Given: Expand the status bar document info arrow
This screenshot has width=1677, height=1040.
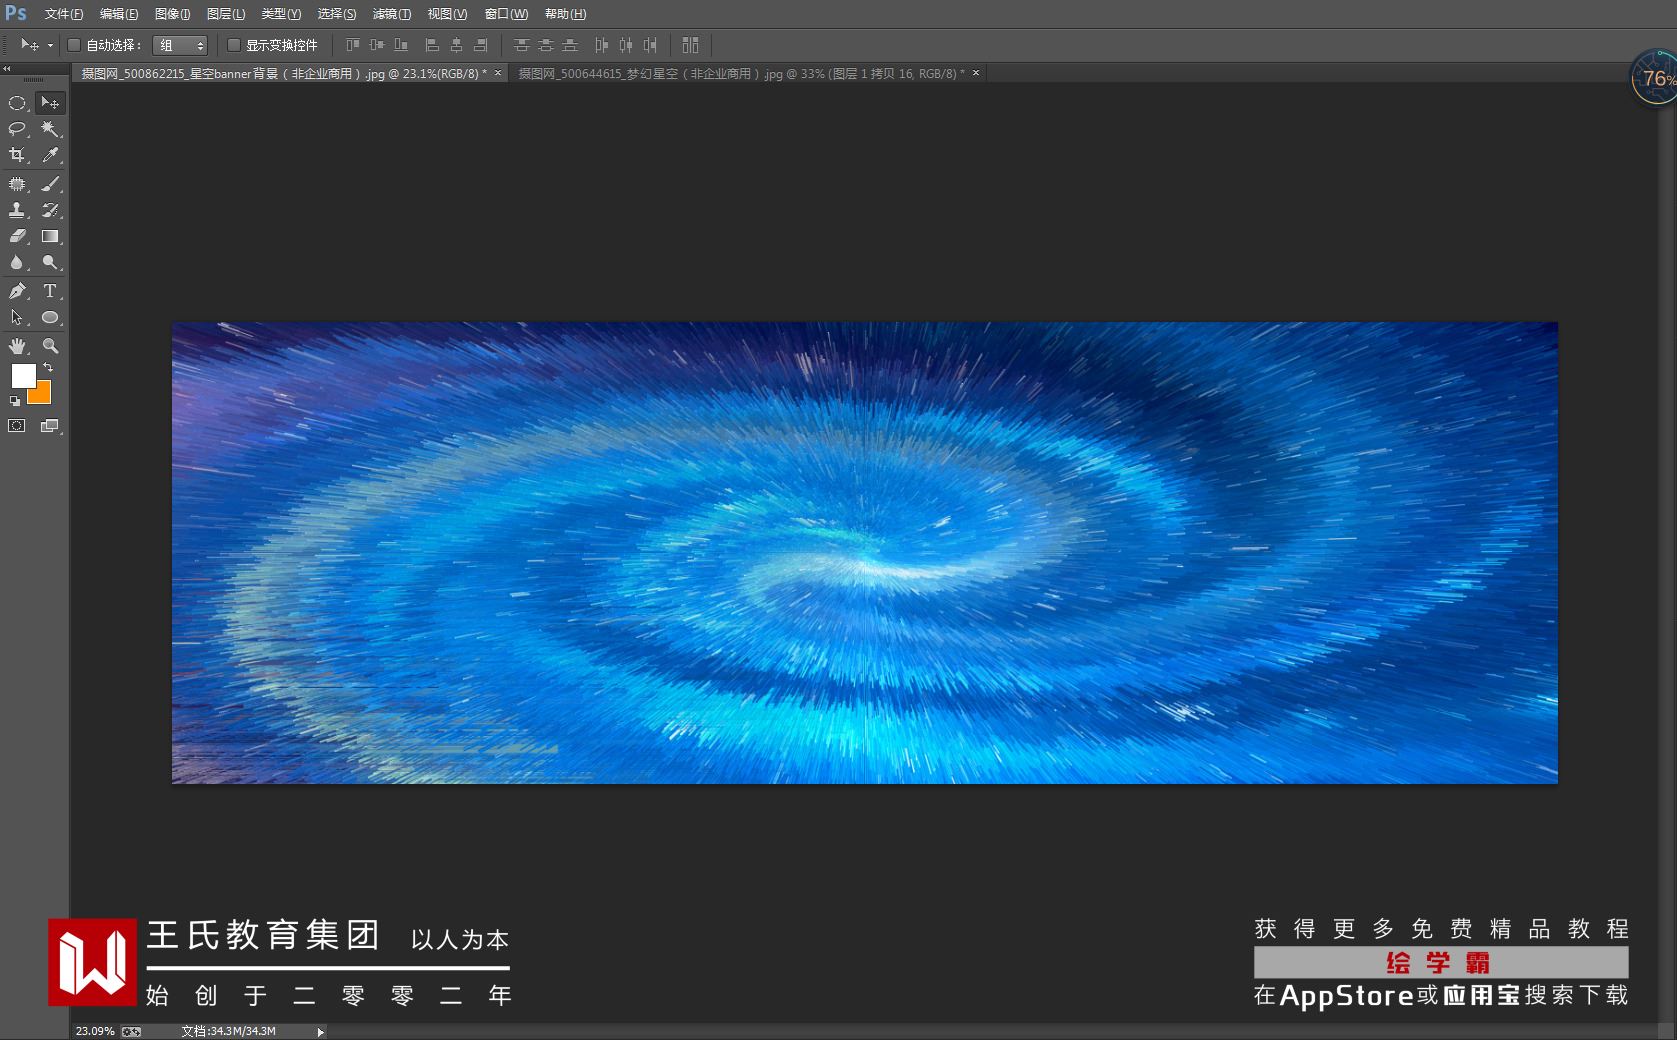Looking at the screenshot, I should click(x=320, y=1032).
